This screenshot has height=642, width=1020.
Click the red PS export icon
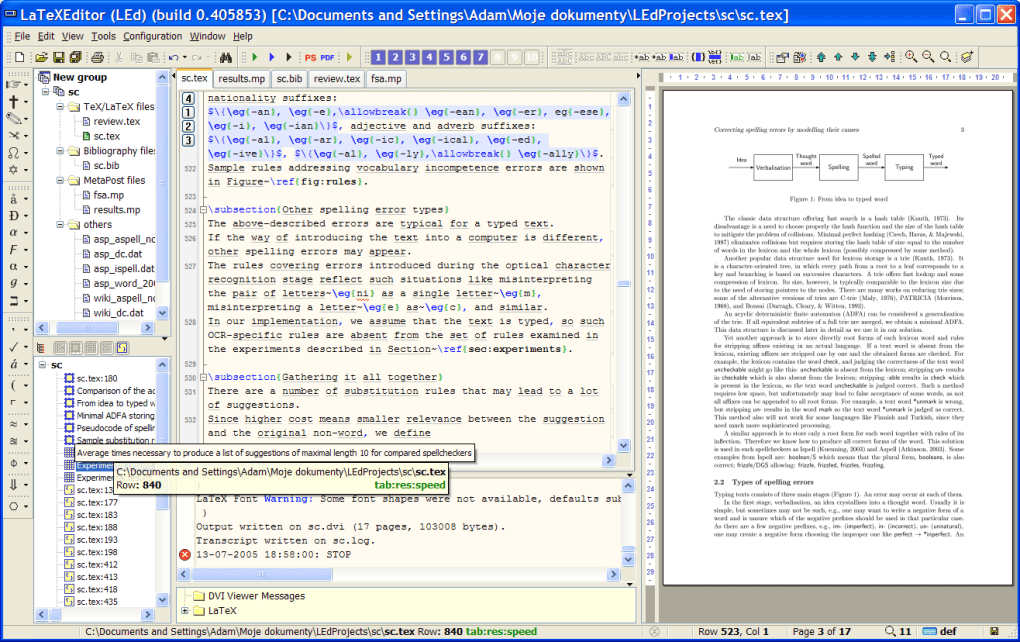[x=311, y=57]
